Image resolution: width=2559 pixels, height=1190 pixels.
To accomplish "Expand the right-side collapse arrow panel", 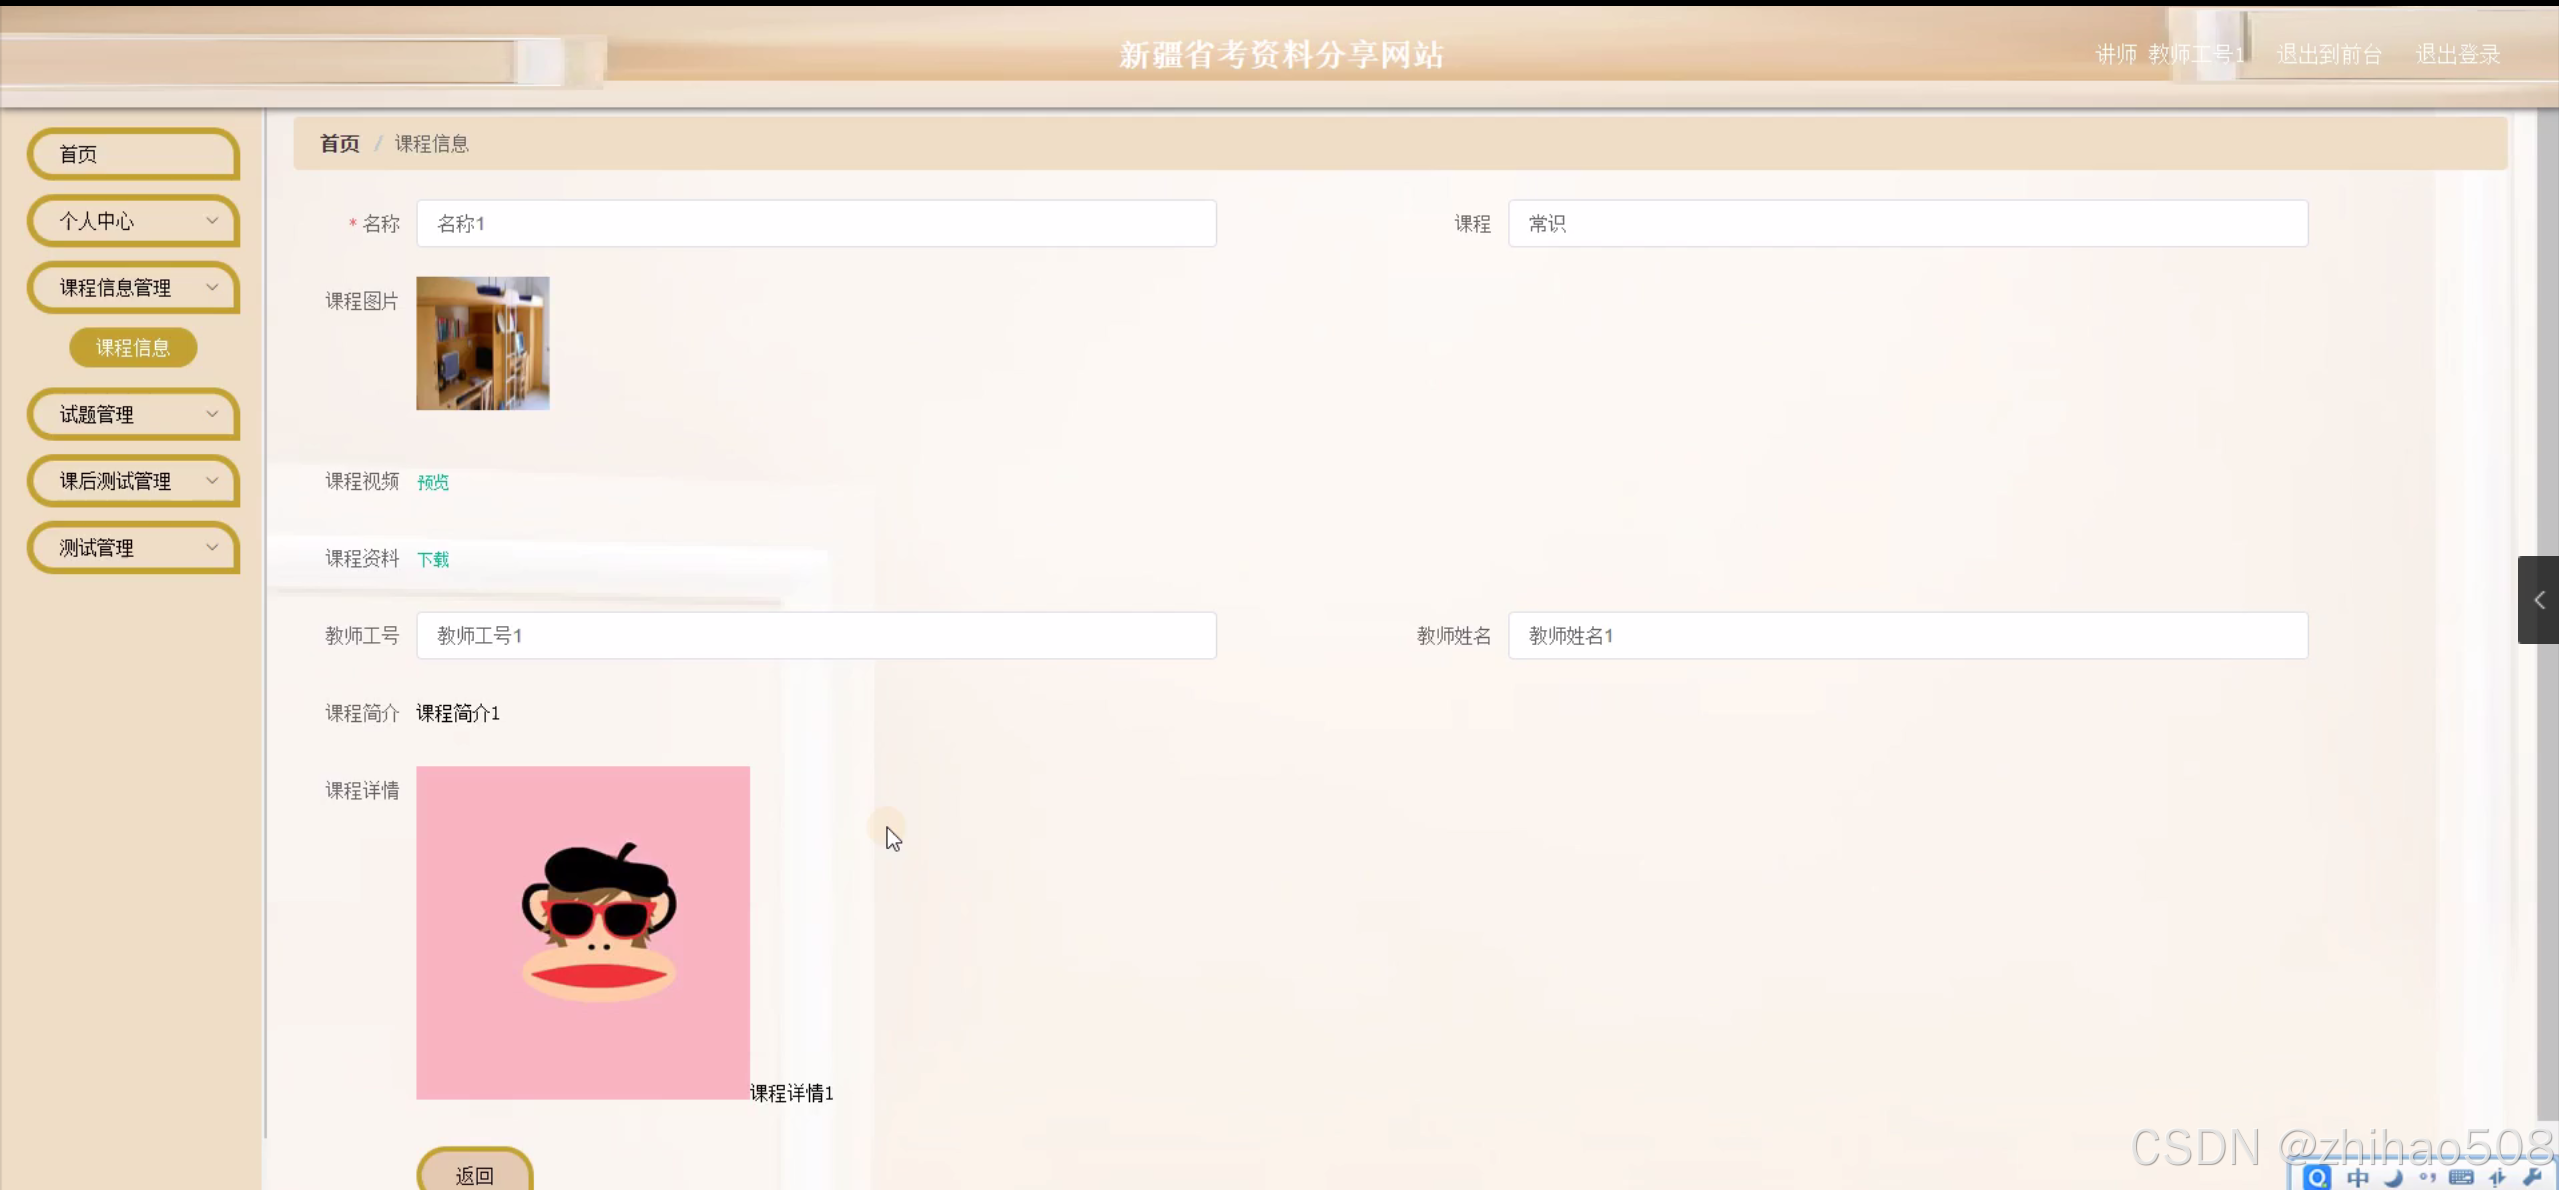I will coord(2538,600).
